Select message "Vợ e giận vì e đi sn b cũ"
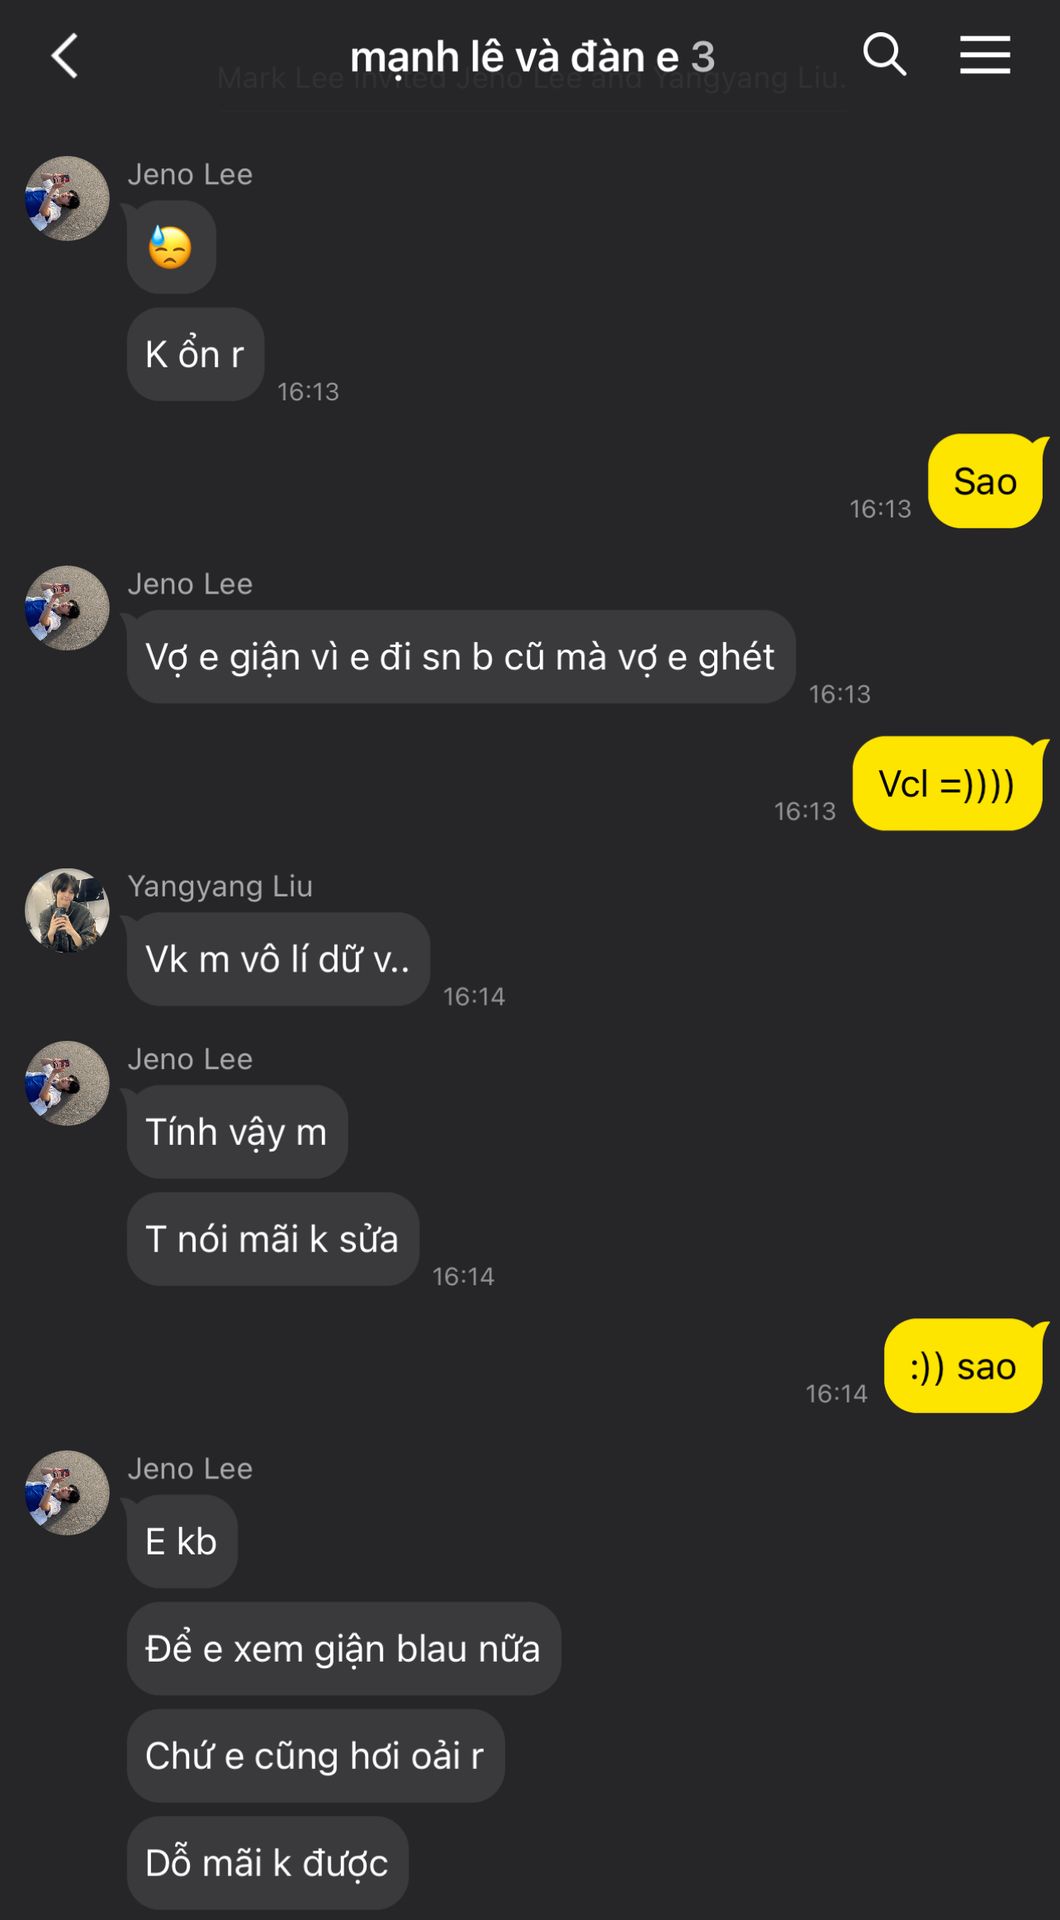Viewport: 1060px width, 1920px height. coord(461,657)
